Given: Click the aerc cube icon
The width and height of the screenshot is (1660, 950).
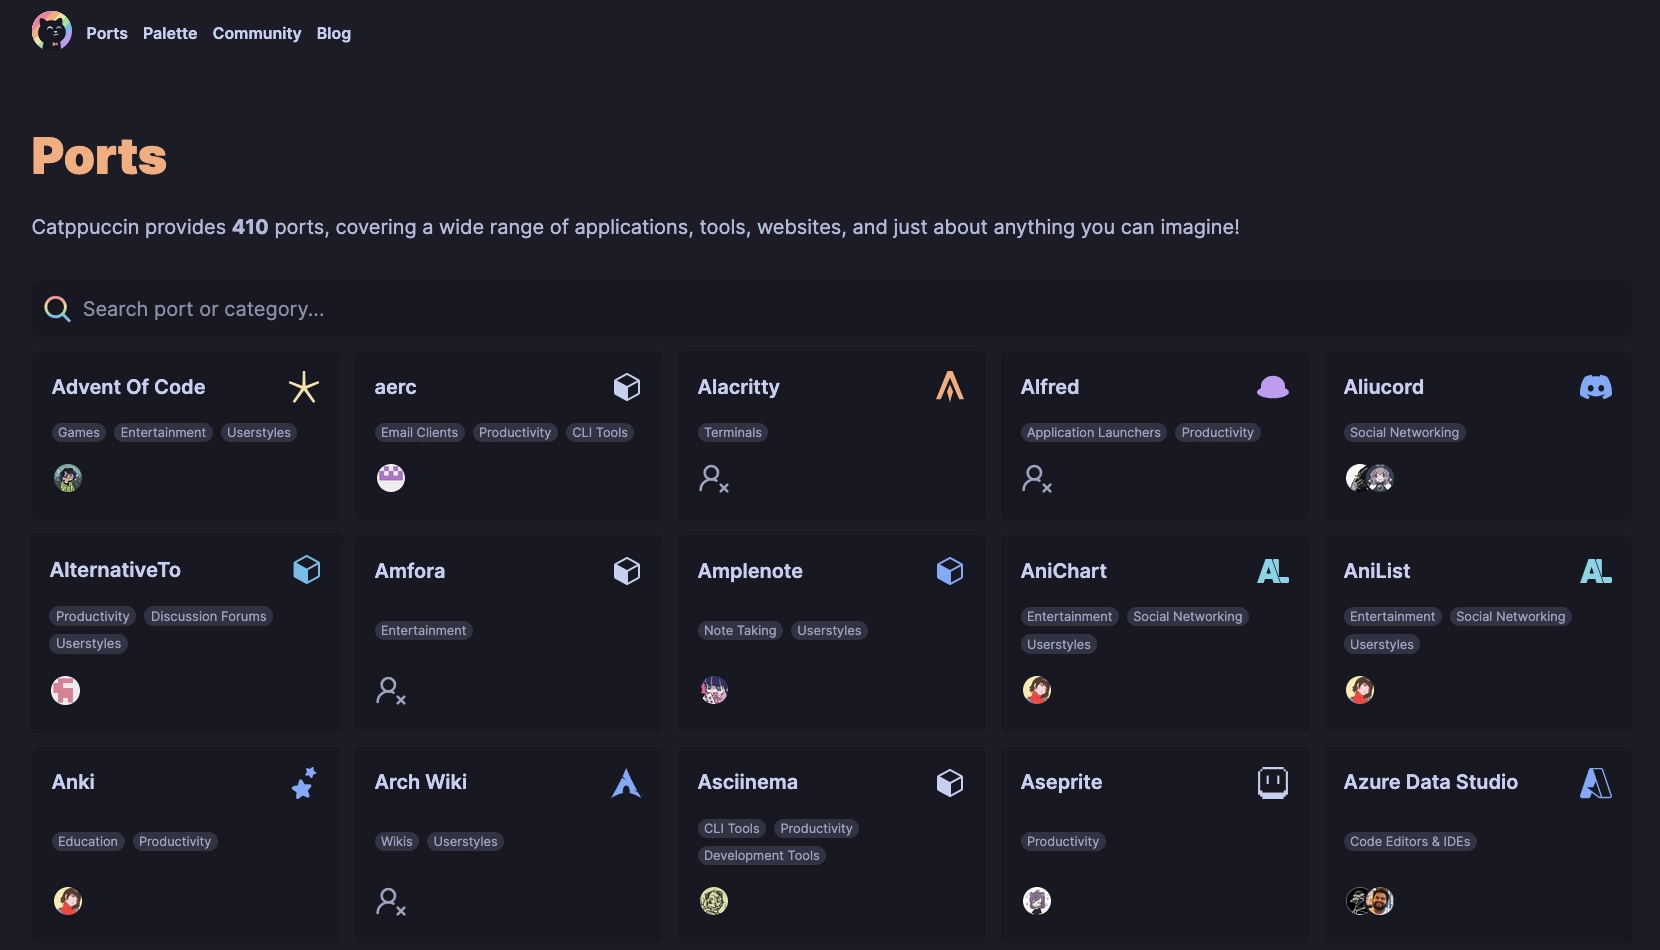Looking at the screenshot, I should coord(627,387).
